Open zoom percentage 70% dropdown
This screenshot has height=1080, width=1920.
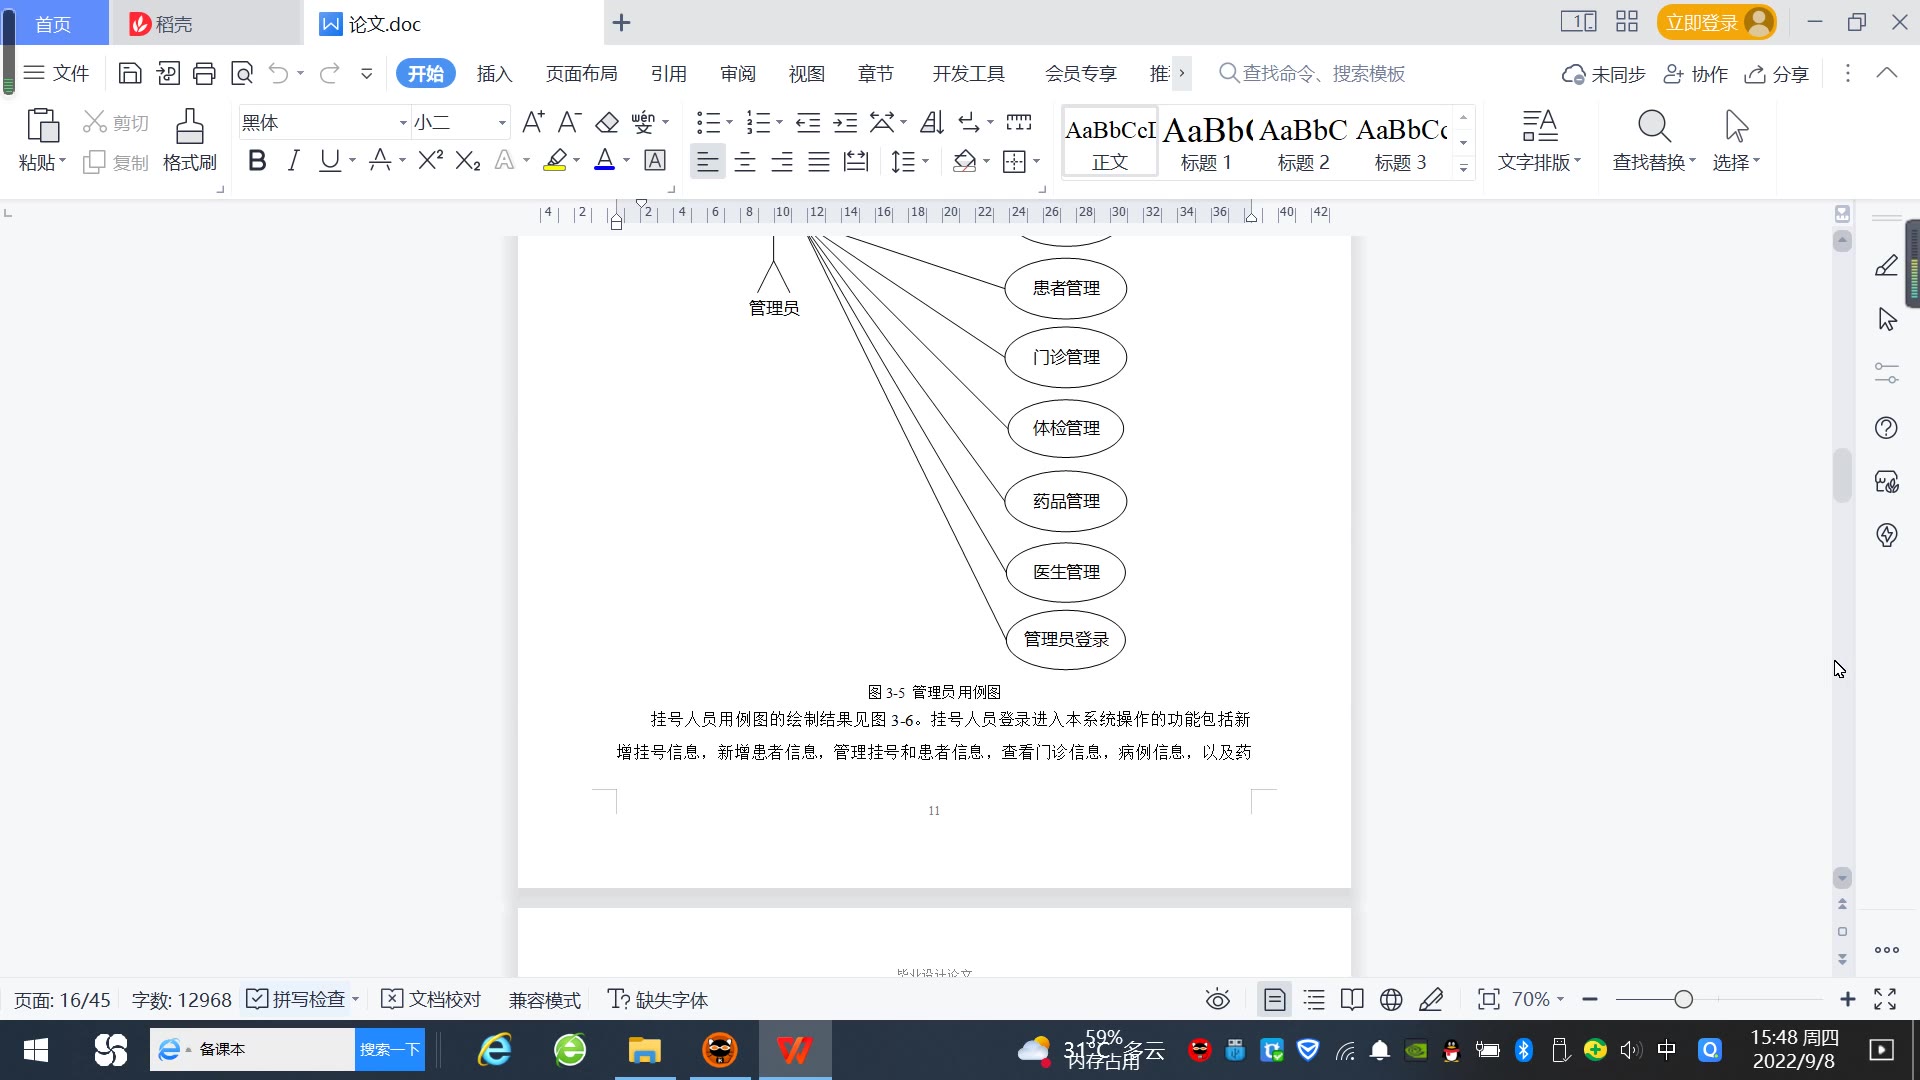pos(1537,999)
